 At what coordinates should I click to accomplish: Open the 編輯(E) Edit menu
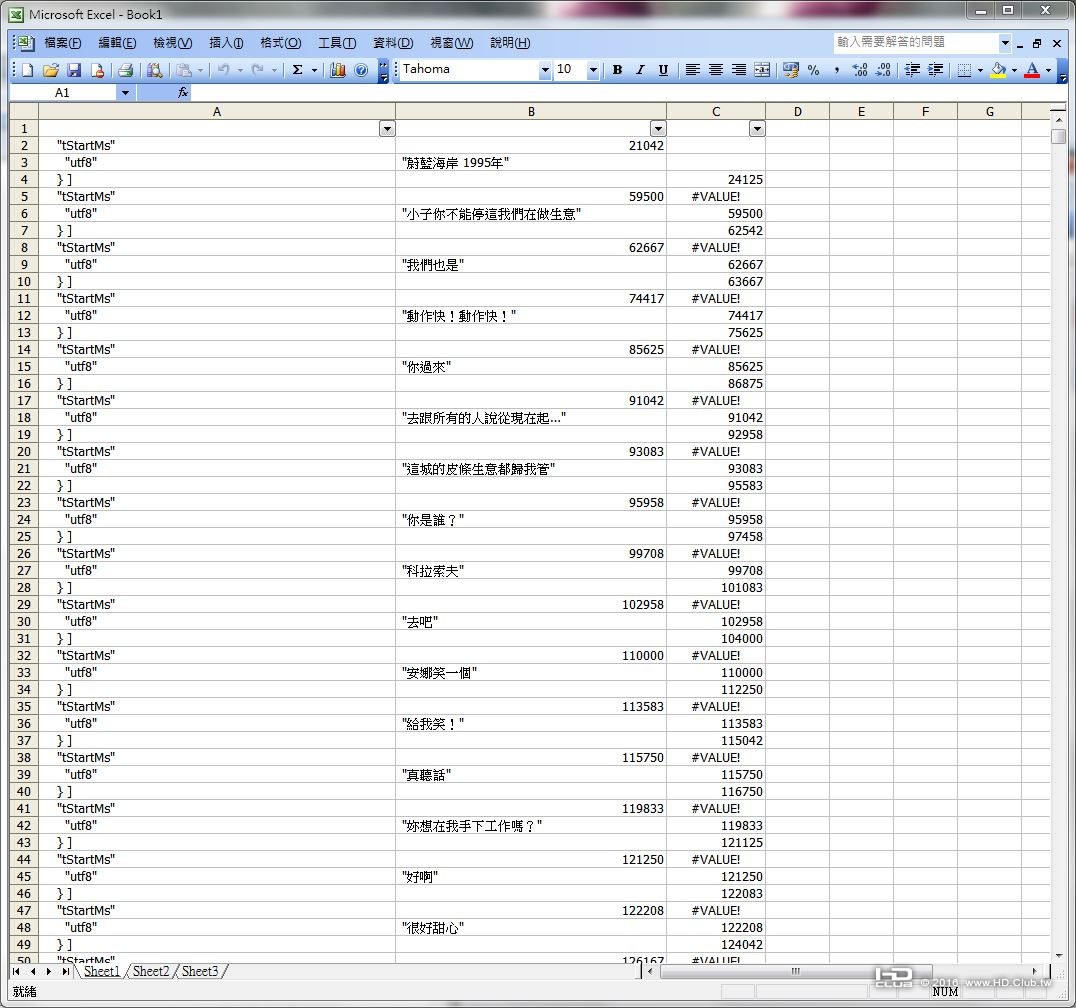tap(117, 43)
